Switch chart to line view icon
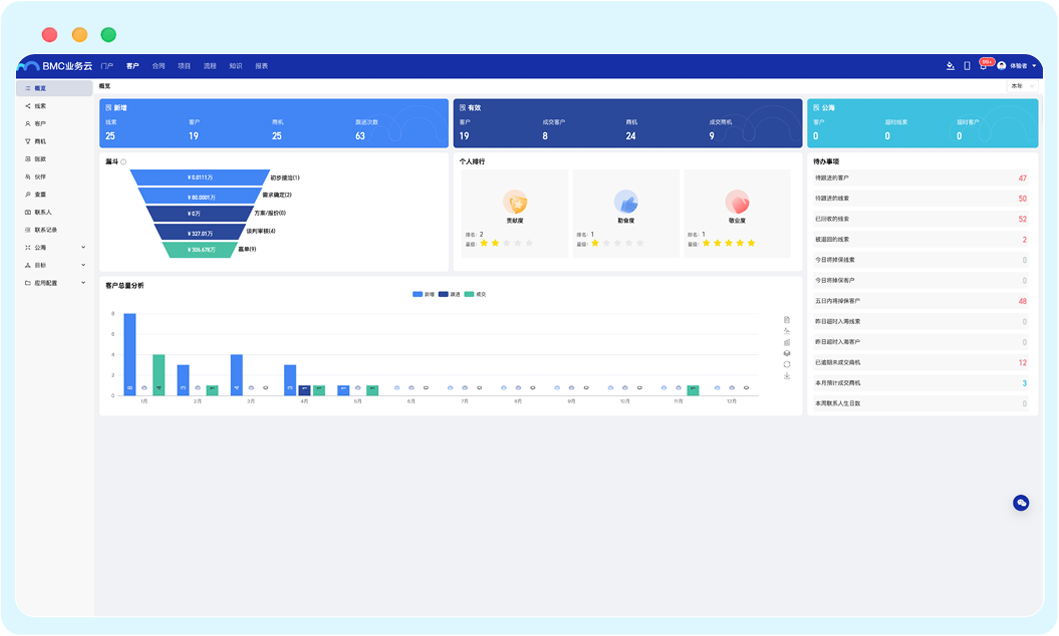 click(787, 331)
